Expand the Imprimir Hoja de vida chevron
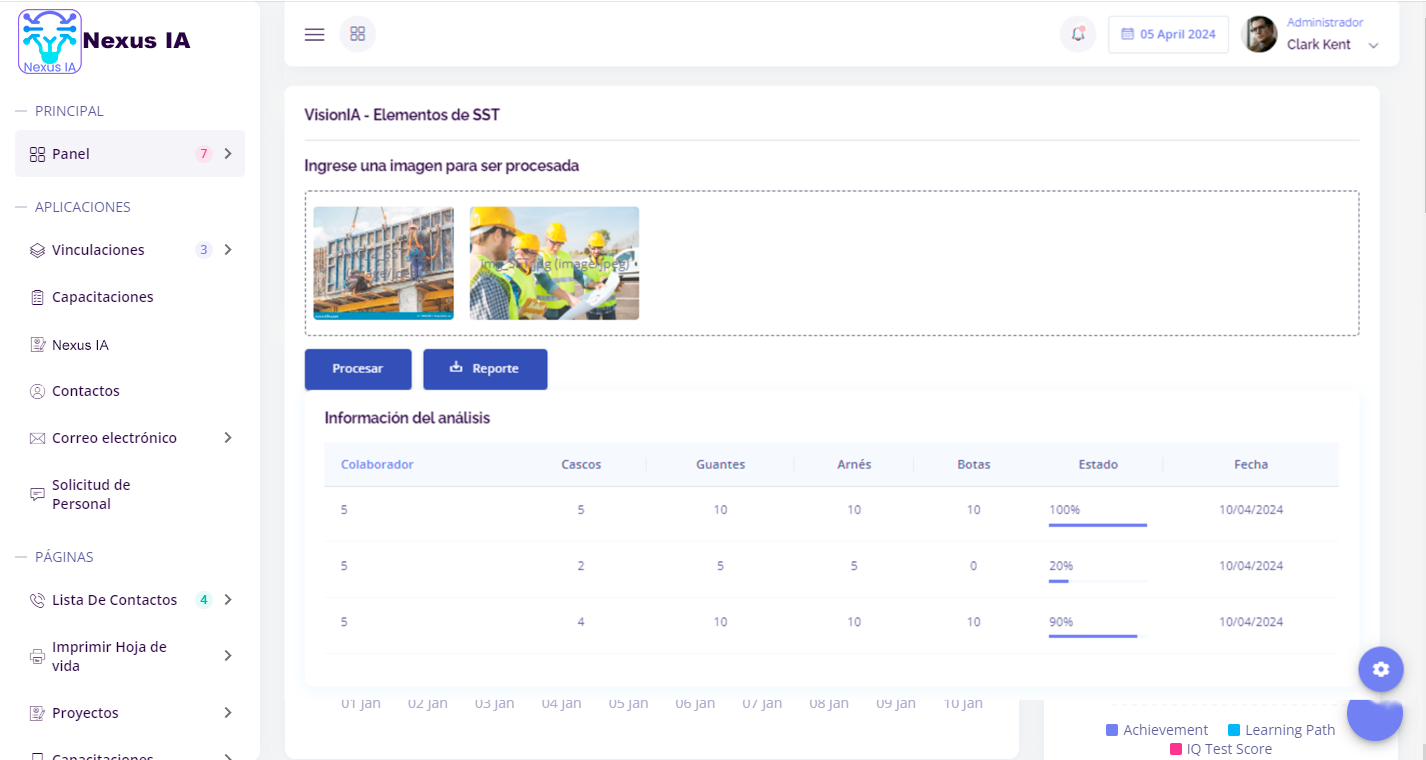 point(228,656)
